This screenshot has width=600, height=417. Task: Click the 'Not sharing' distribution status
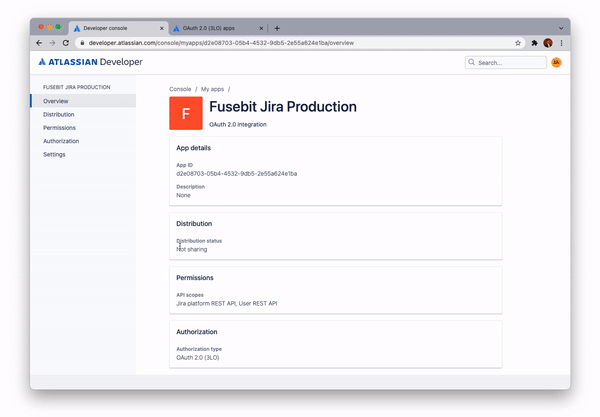(192, 249)
